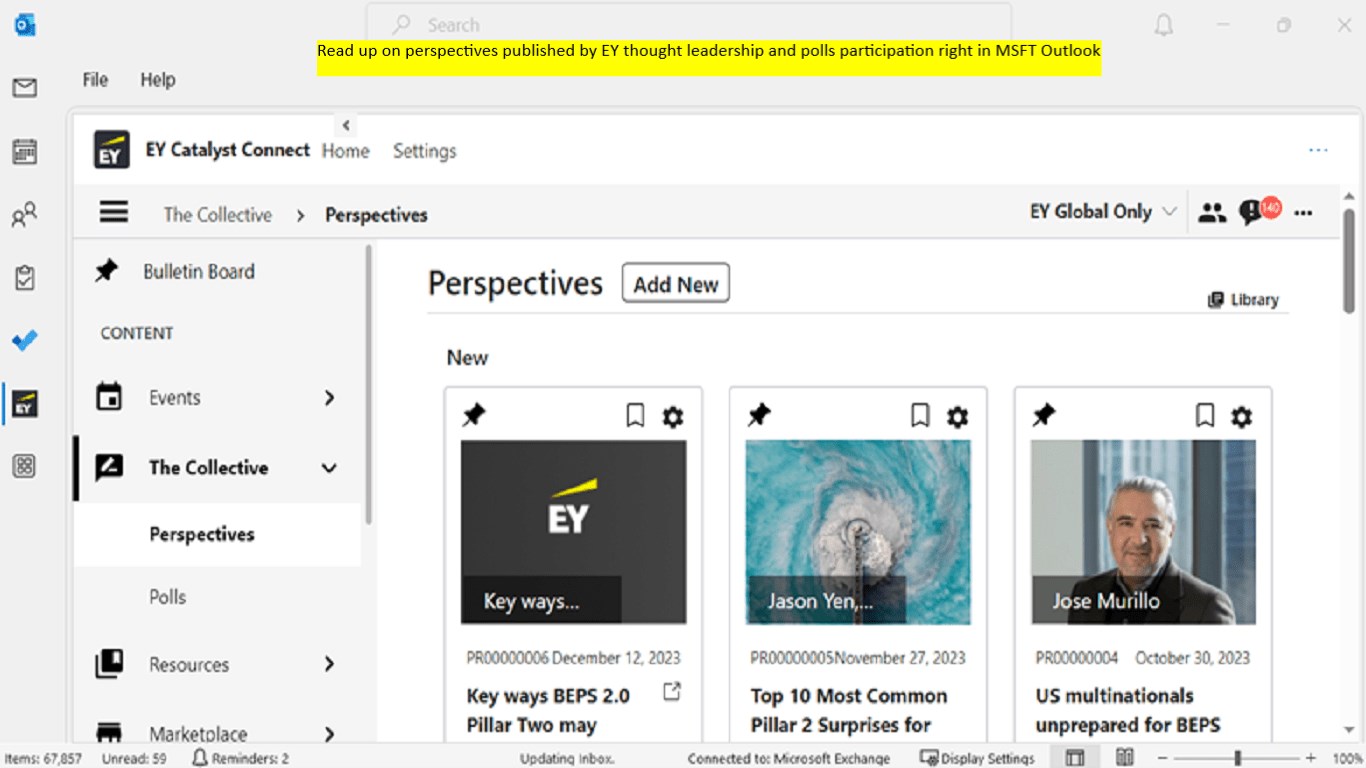Click the chat notifications icon with badge

coord(1251,212)
